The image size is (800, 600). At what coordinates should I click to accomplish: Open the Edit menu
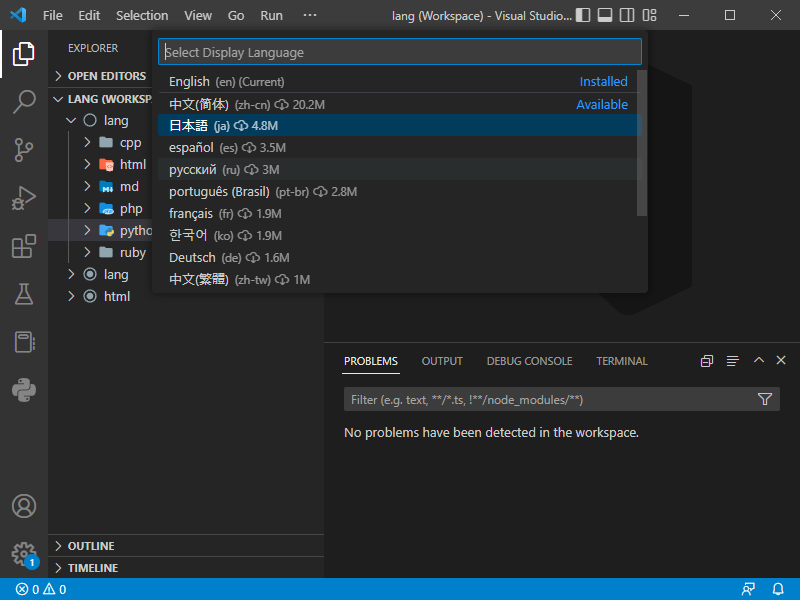[x=89, y=15]
